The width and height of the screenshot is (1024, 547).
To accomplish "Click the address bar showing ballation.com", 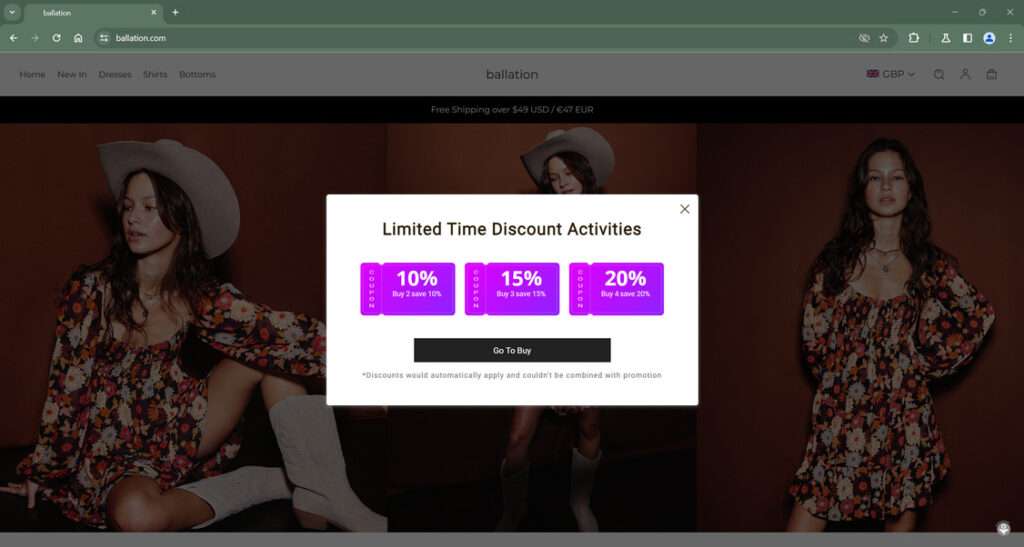I will pos(400,38).
